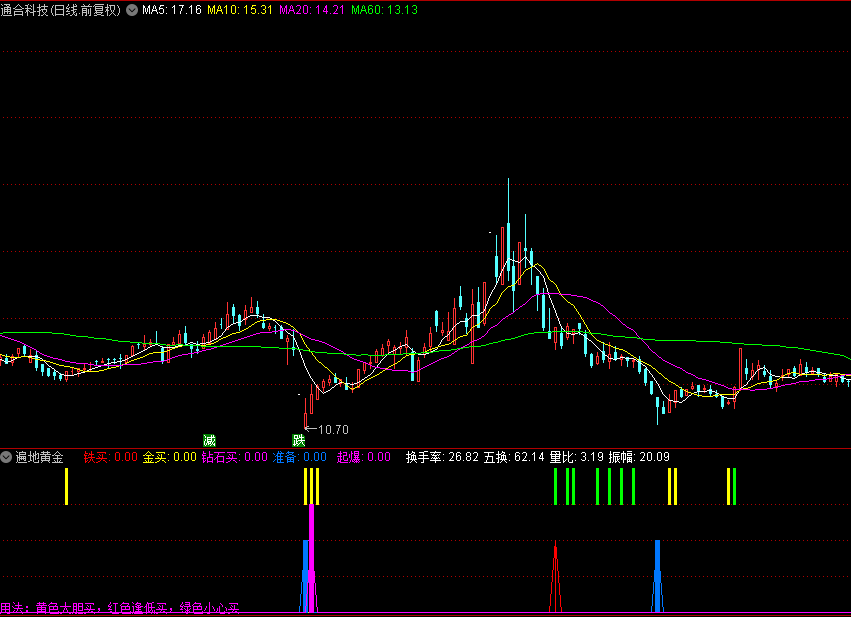Click the MA20: 14.21 value
This screenshot has width=851, height=617.
pos(312,10)
